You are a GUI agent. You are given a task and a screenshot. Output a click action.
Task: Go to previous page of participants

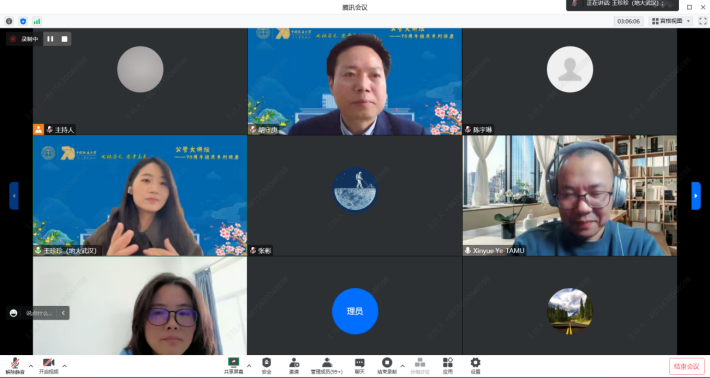click(14, 196)
